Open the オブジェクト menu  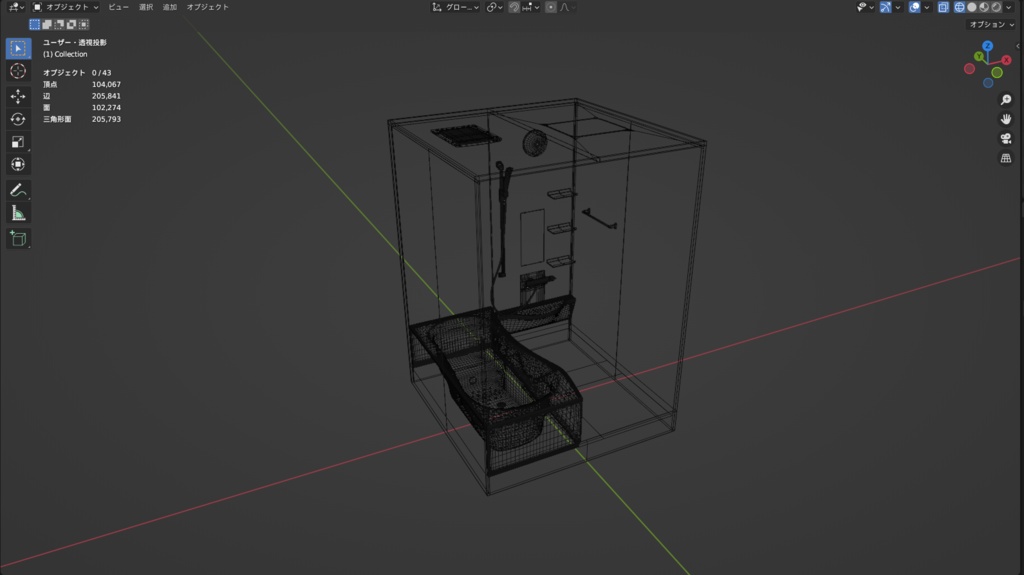tap(208, 7)
